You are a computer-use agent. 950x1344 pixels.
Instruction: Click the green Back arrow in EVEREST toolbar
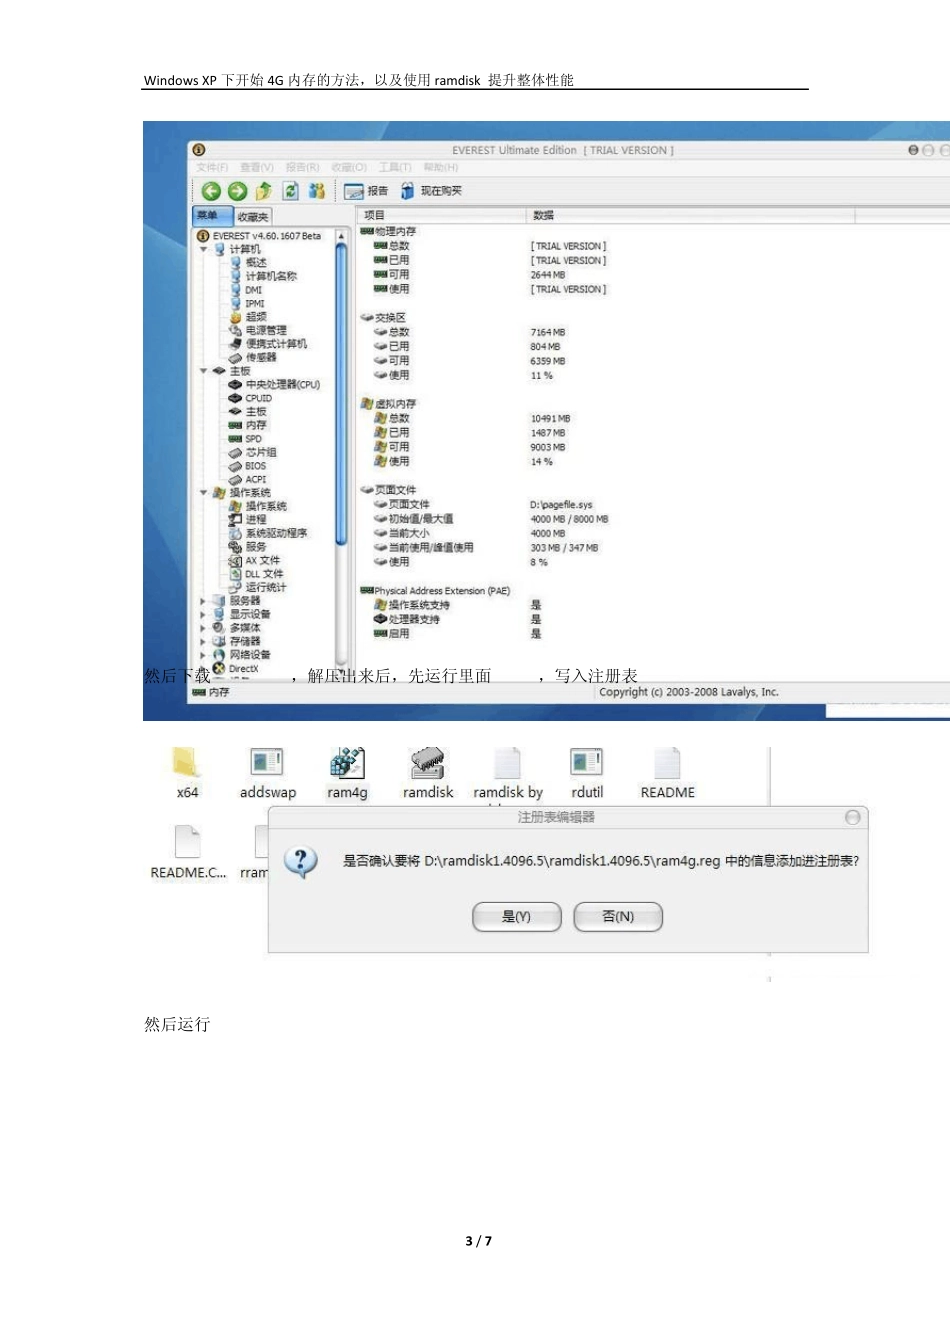click(211, 191)
